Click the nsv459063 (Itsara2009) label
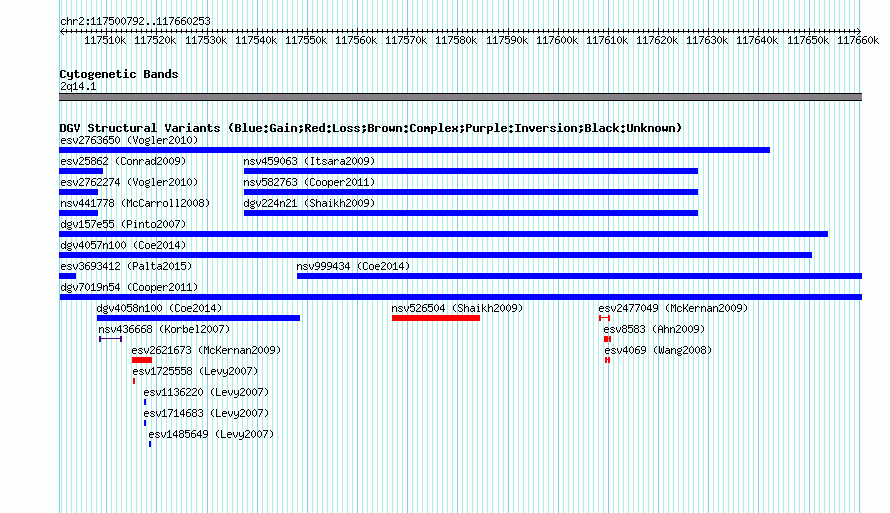This screenshot has width=890, height=513. point(309,161)
